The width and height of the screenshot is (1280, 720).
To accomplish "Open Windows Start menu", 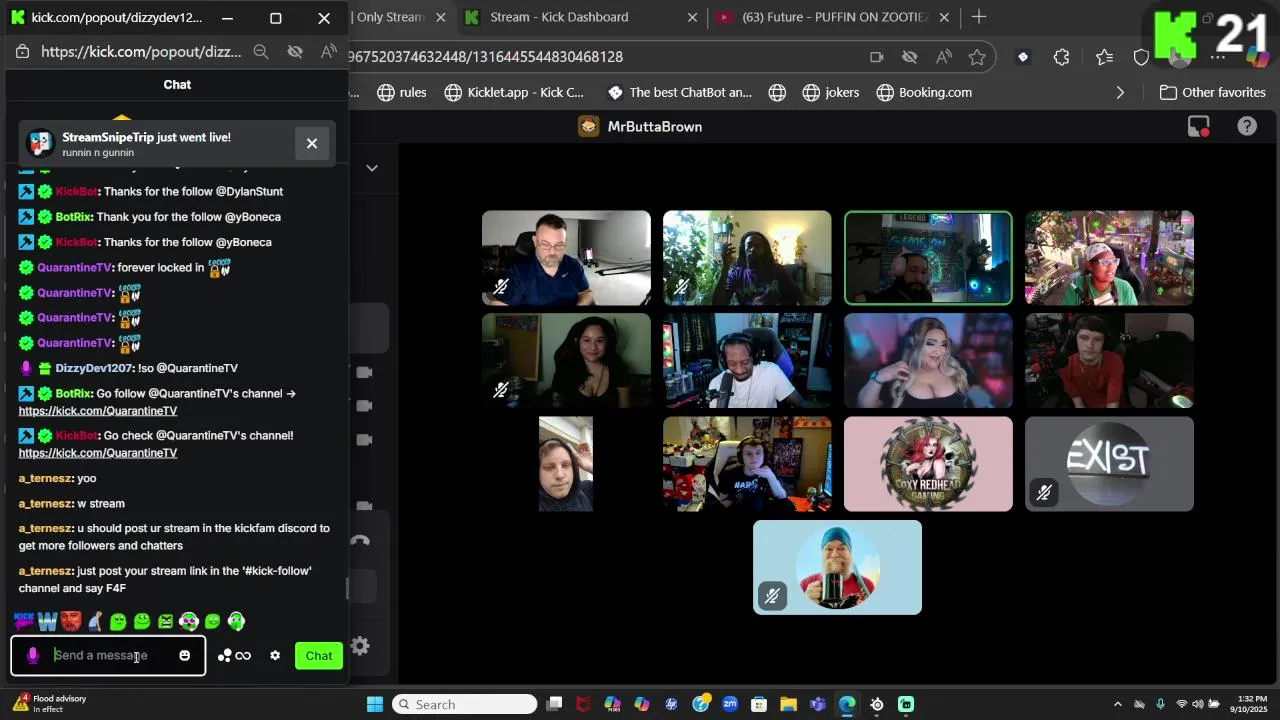I will tap(375, 704).
